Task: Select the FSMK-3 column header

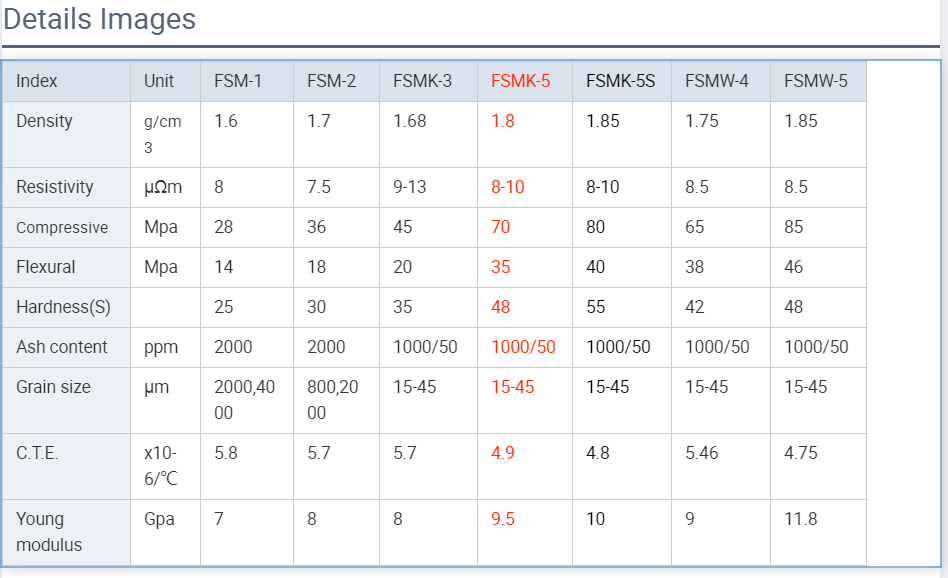Action: click(422, 81)
